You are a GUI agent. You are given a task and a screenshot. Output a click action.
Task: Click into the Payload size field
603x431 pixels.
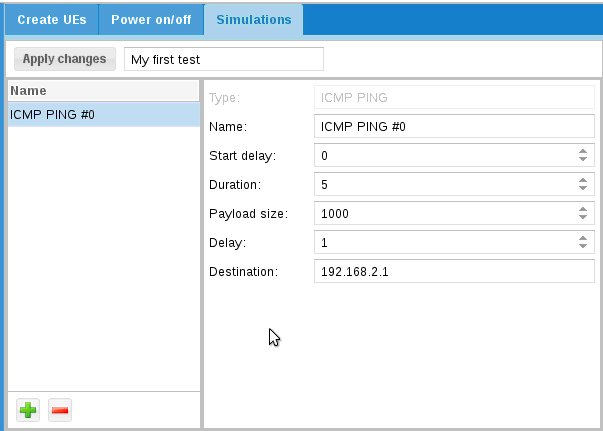tap(440, 214)
